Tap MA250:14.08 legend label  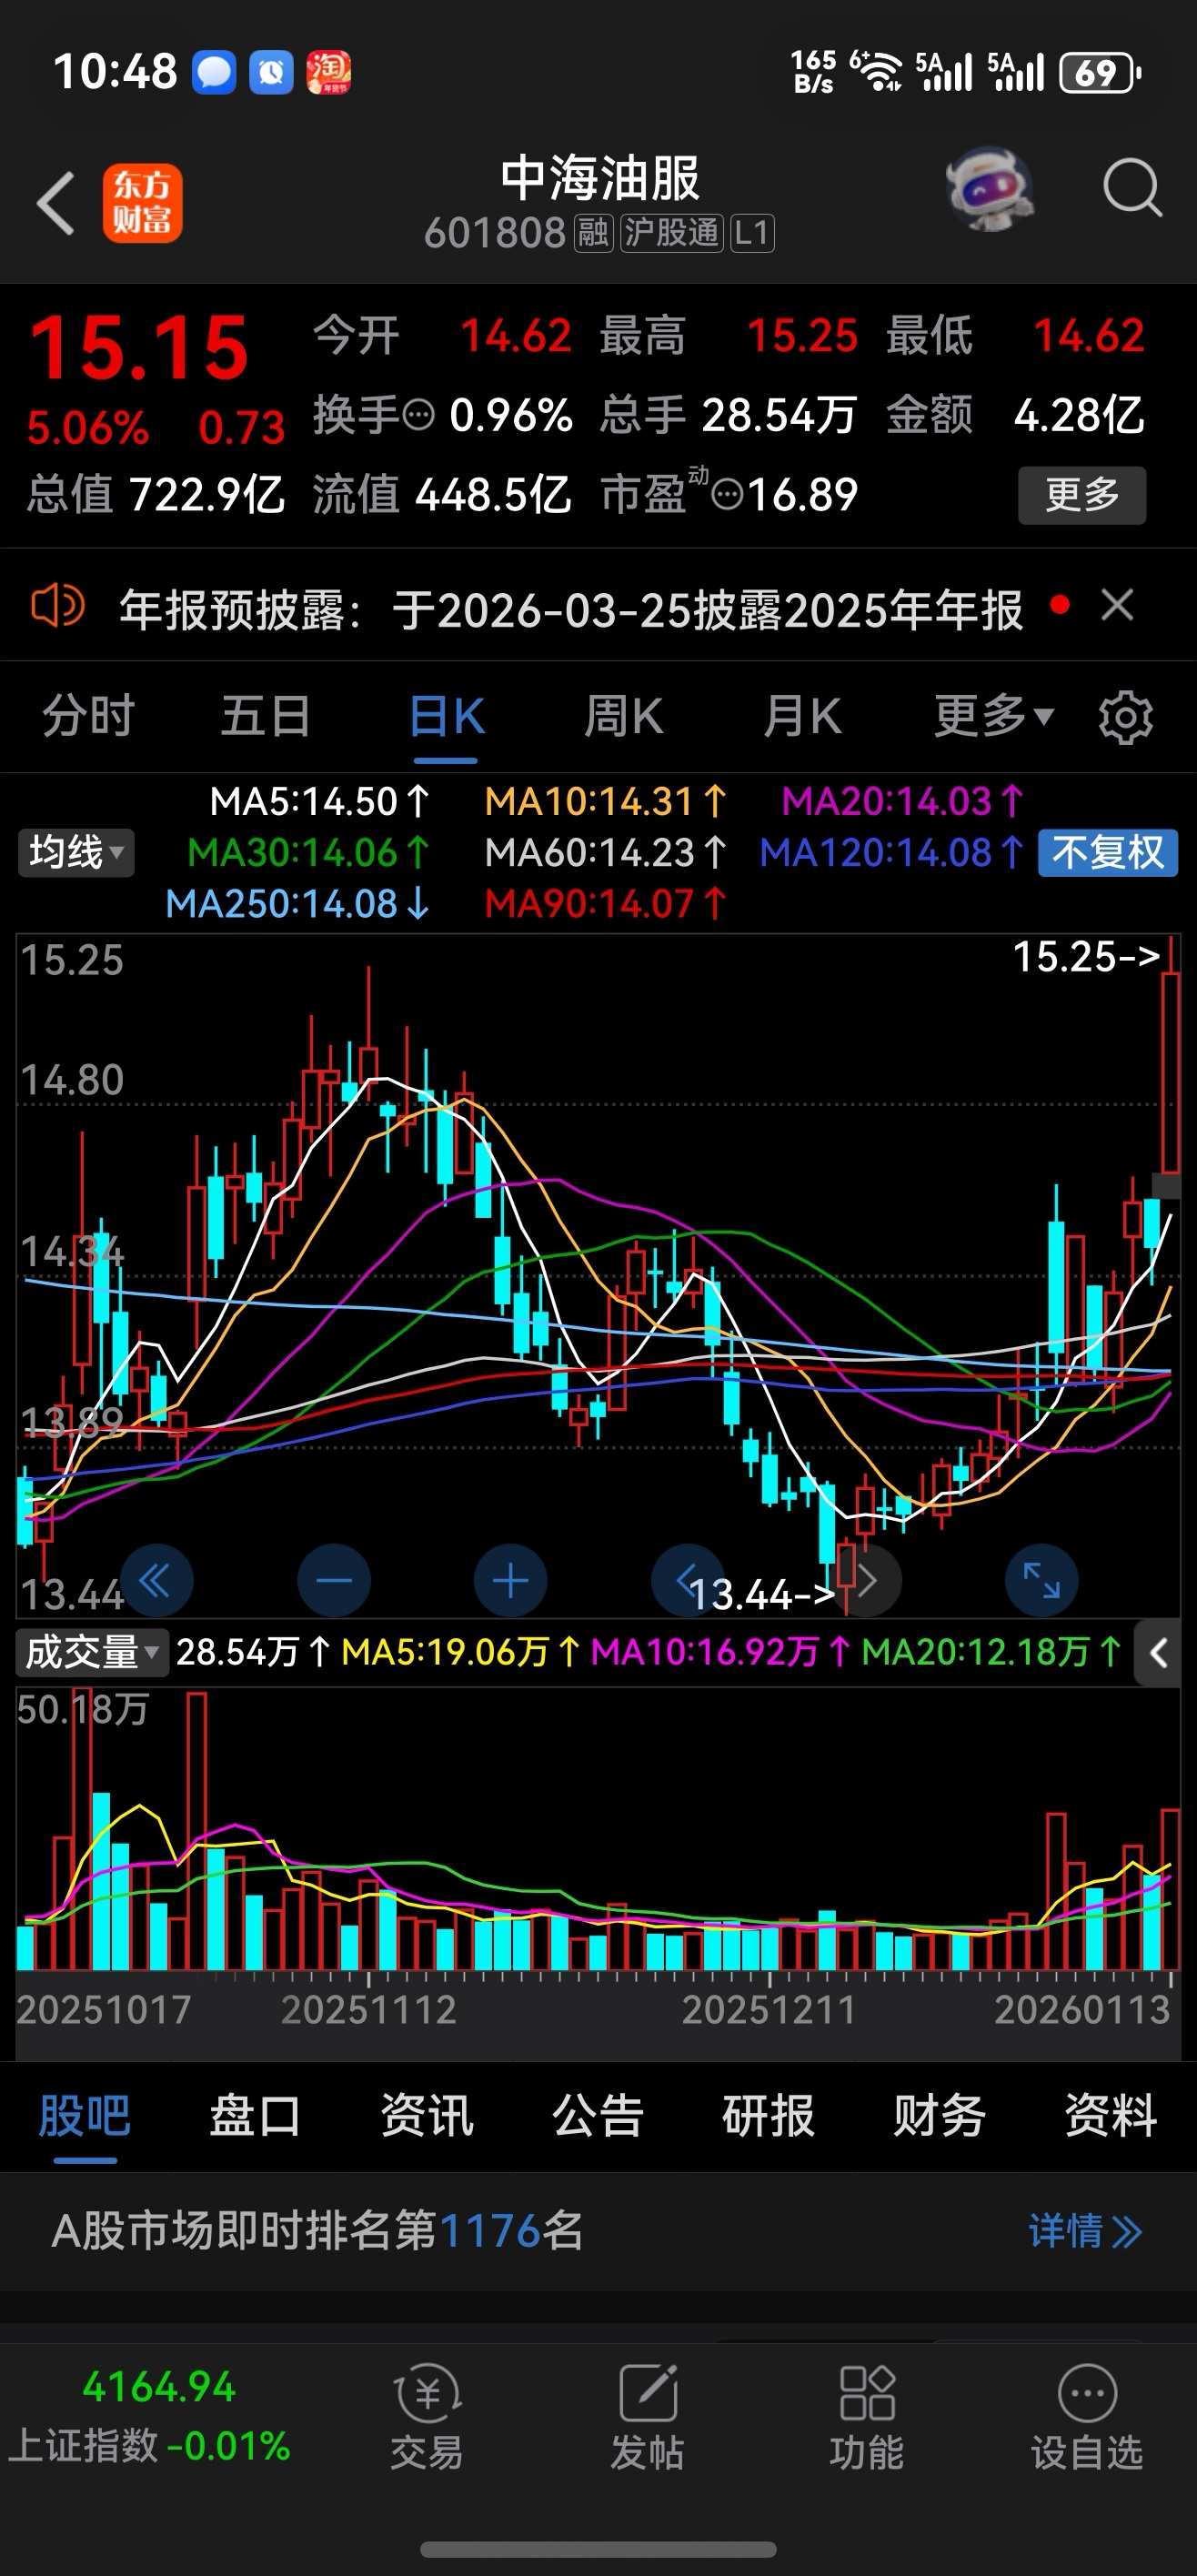click(298, 904)
